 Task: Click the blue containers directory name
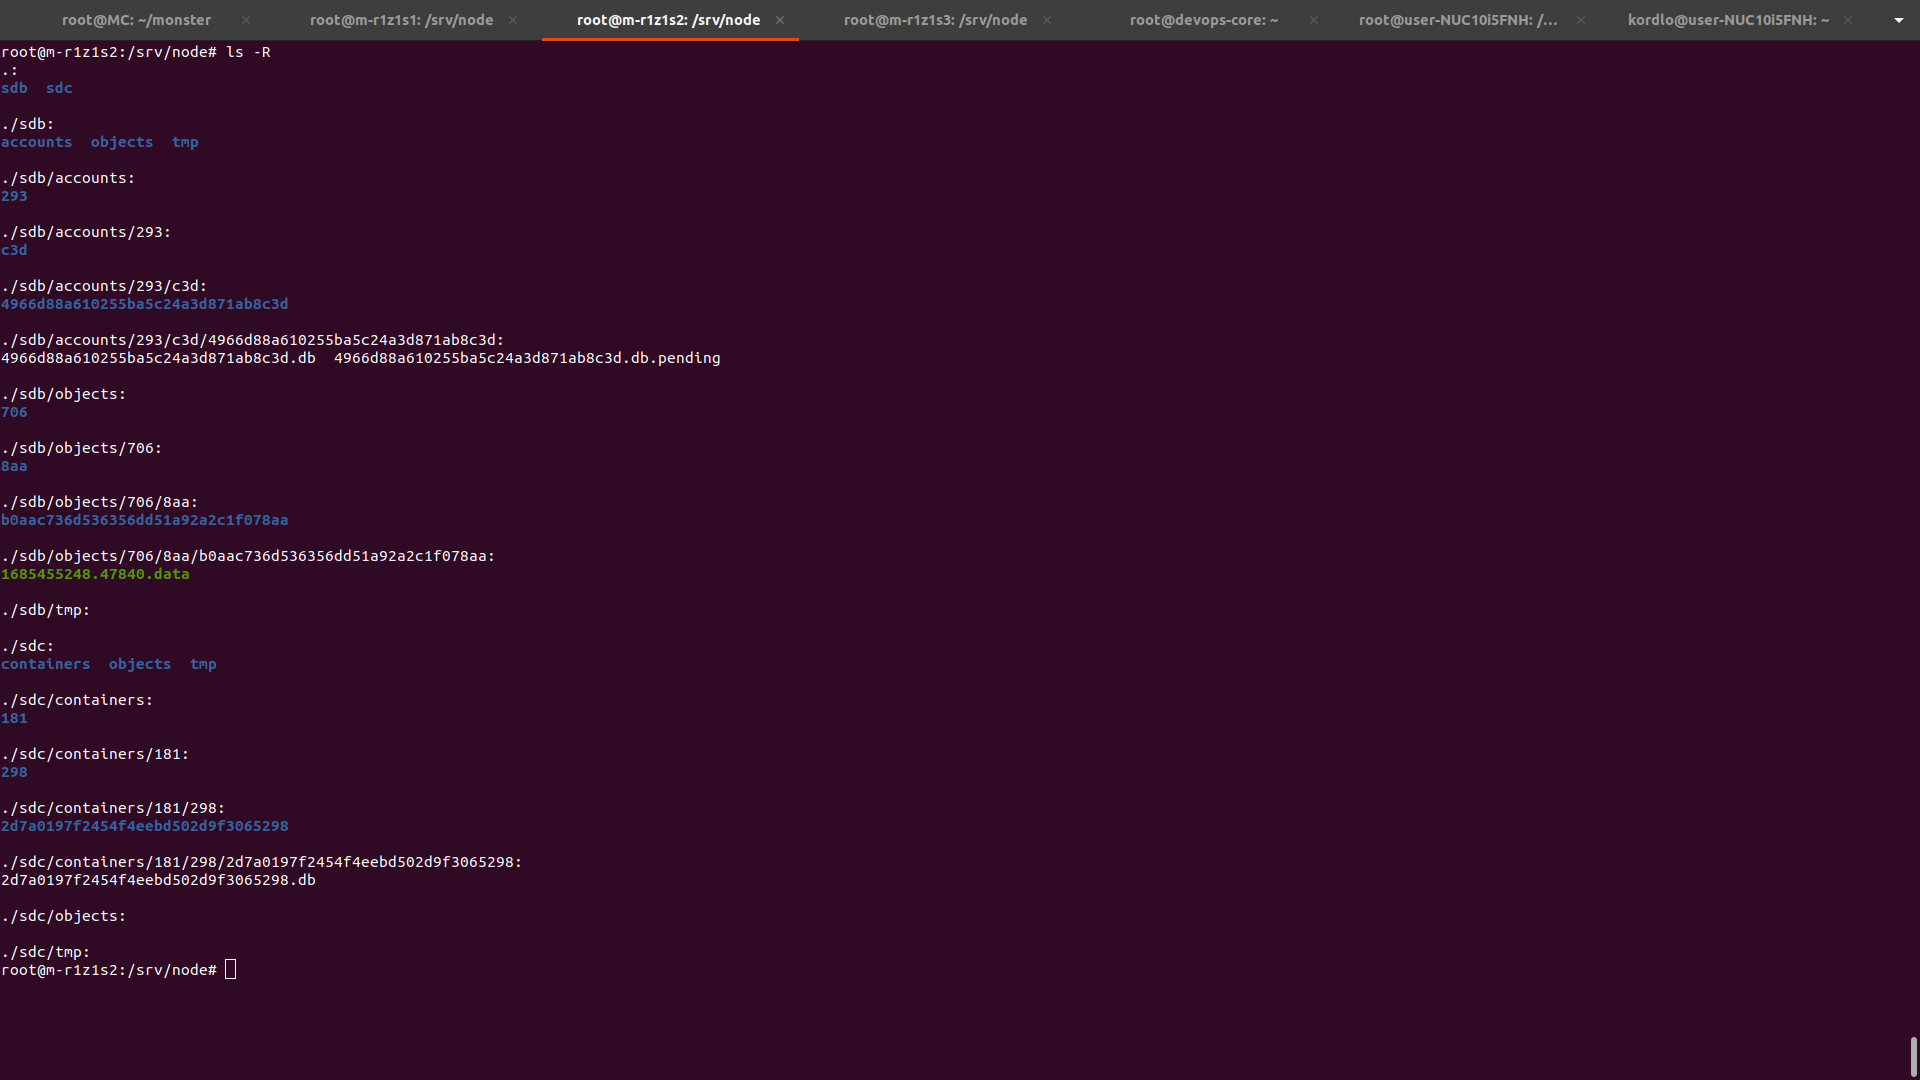(x=45, y=664)
